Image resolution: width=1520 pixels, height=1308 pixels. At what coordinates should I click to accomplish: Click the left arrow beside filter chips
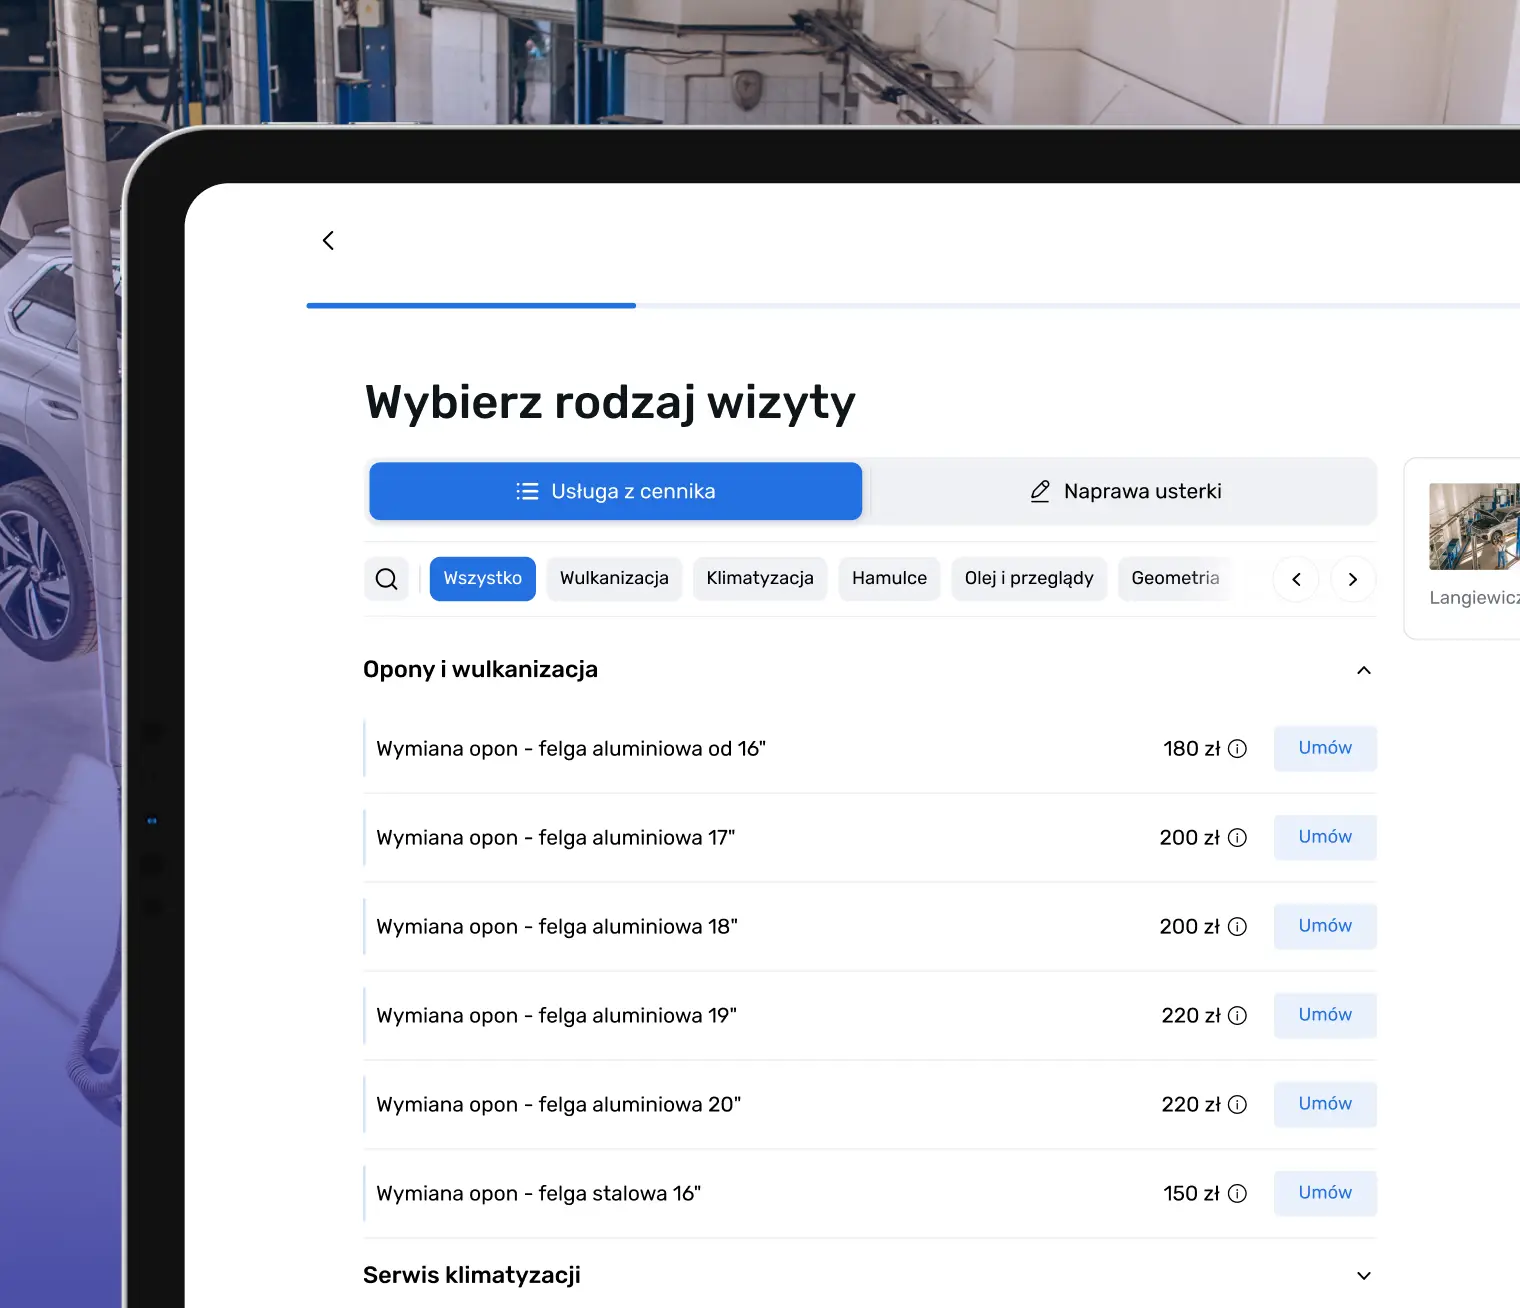coord(1296,579)
